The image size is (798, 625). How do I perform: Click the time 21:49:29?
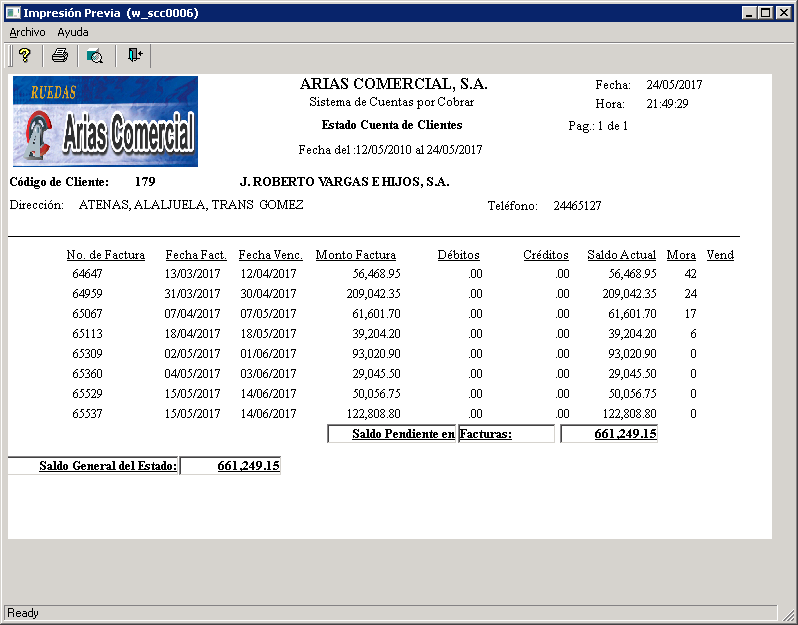(667, 104)
